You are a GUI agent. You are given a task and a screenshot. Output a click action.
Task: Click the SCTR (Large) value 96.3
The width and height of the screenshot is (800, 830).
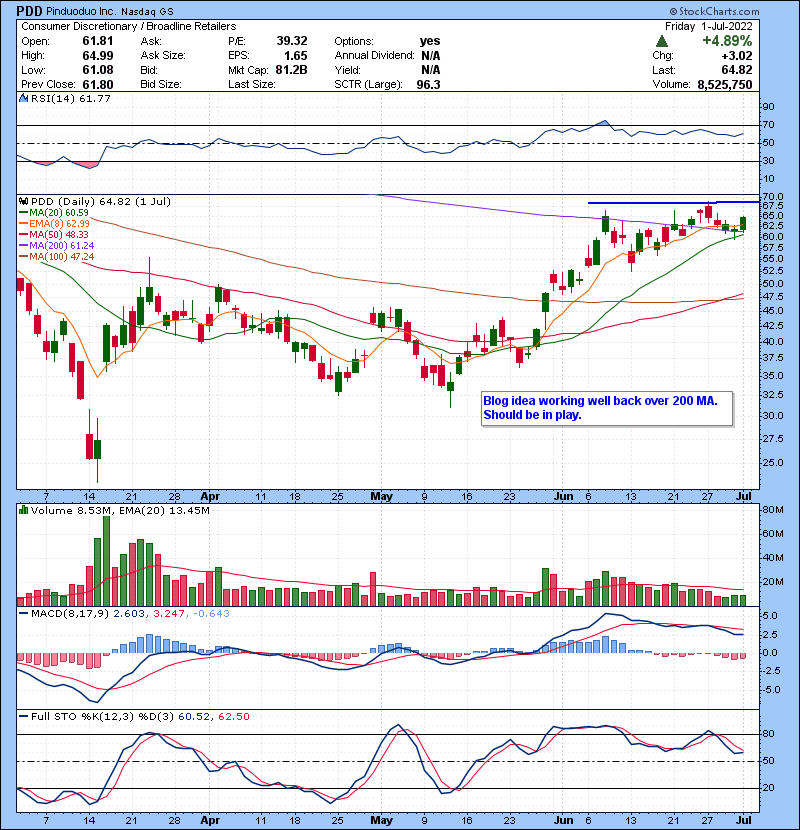pos(428,84)
